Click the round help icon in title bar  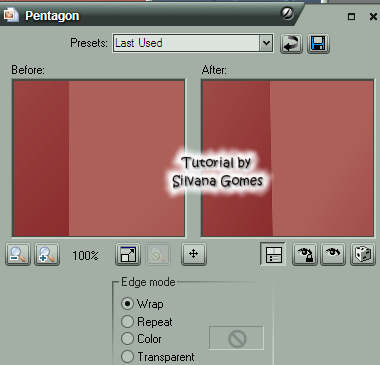(287, 14)
